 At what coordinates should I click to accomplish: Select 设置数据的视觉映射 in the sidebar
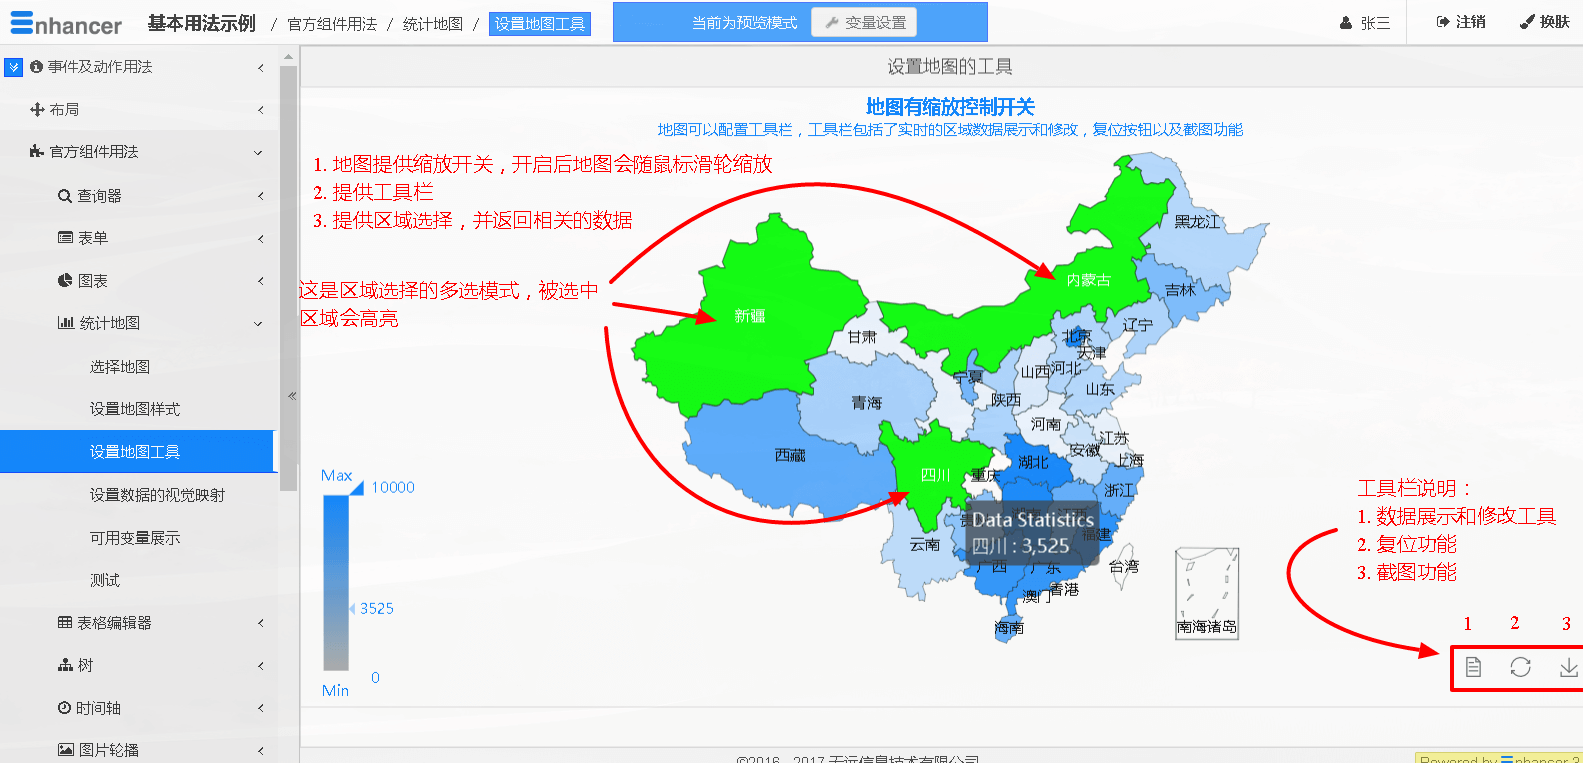(157, 495)
